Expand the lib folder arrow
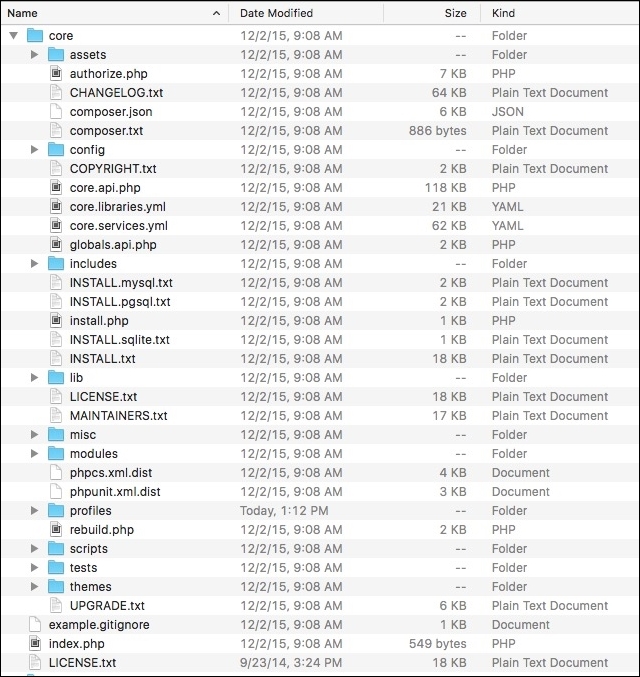 (35, 377)
